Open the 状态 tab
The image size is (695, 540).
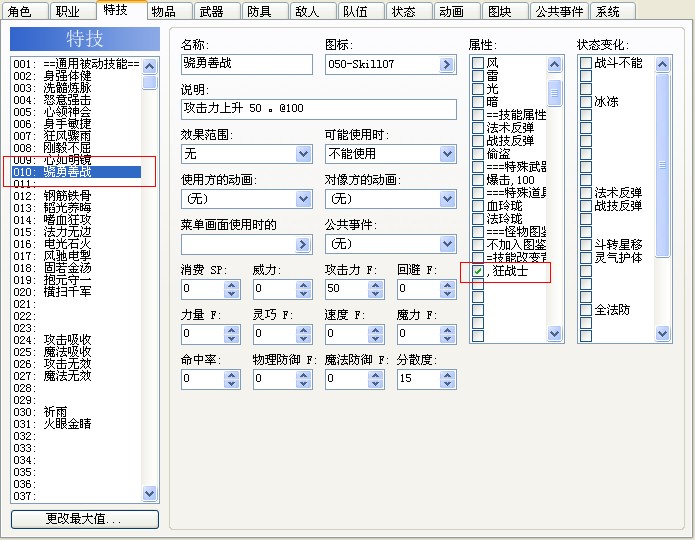[x=409, y=12]
